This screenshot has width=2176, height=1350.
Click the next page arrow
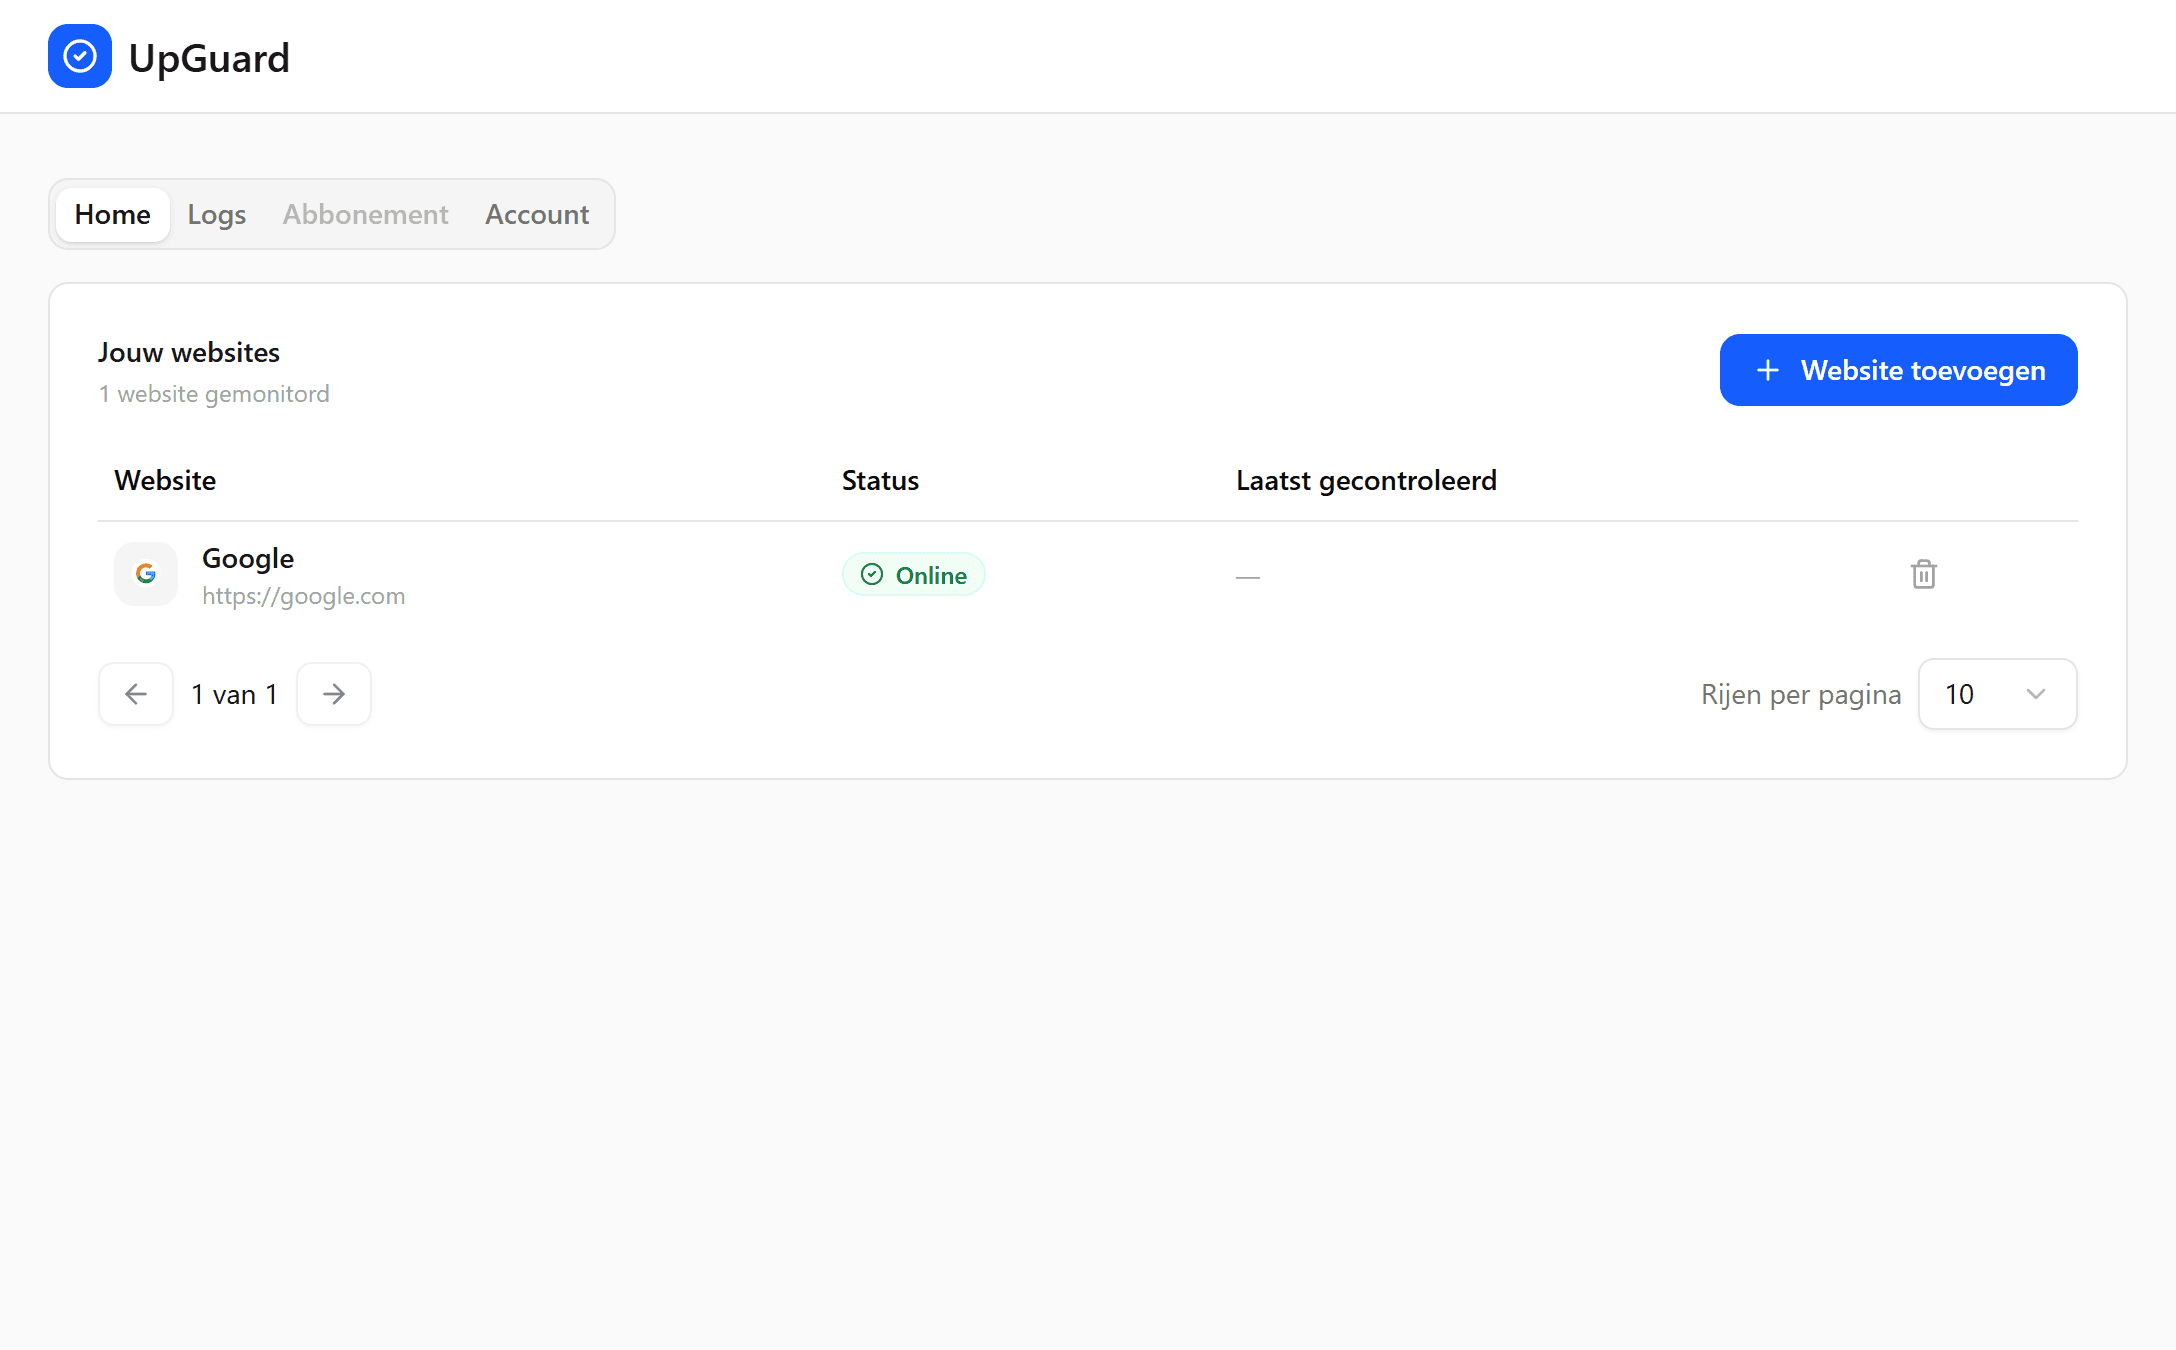click(333, 693)
